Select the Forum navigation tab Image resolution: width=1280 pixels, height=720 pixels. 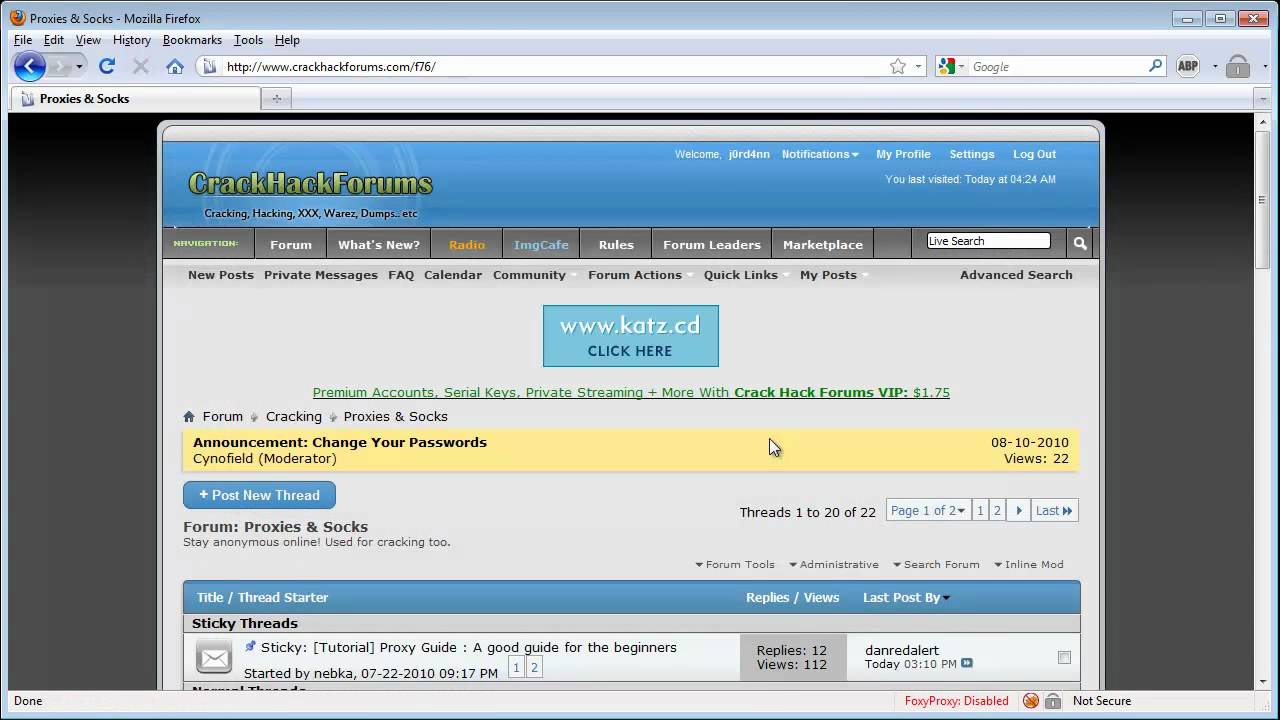coord(291,244)
